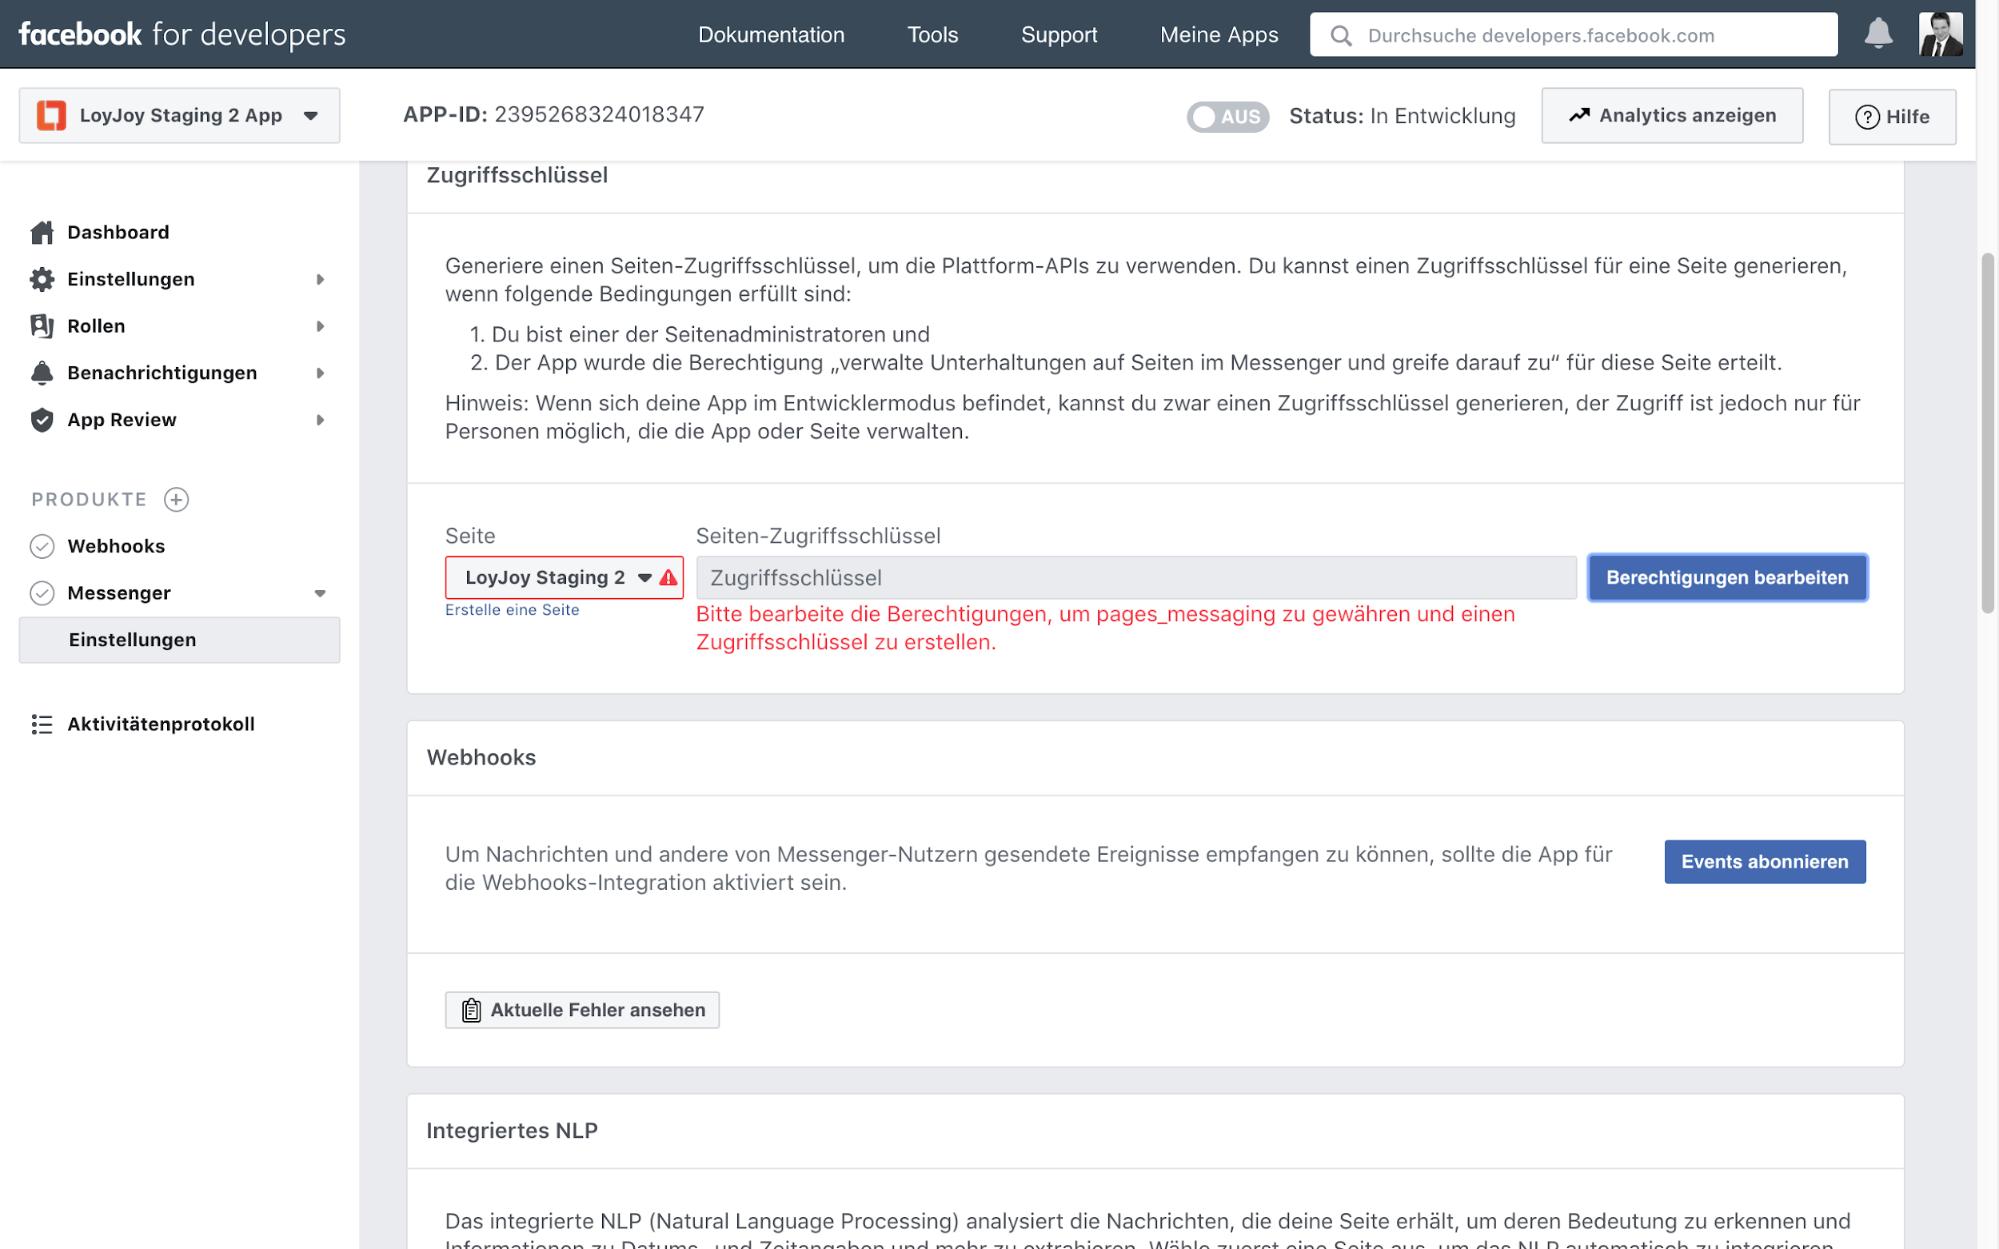The width and height of the screenshot is (1999, 1249).
Task: Click the Einstellungen gear icon in sidebar
Action: click(42, 279)
